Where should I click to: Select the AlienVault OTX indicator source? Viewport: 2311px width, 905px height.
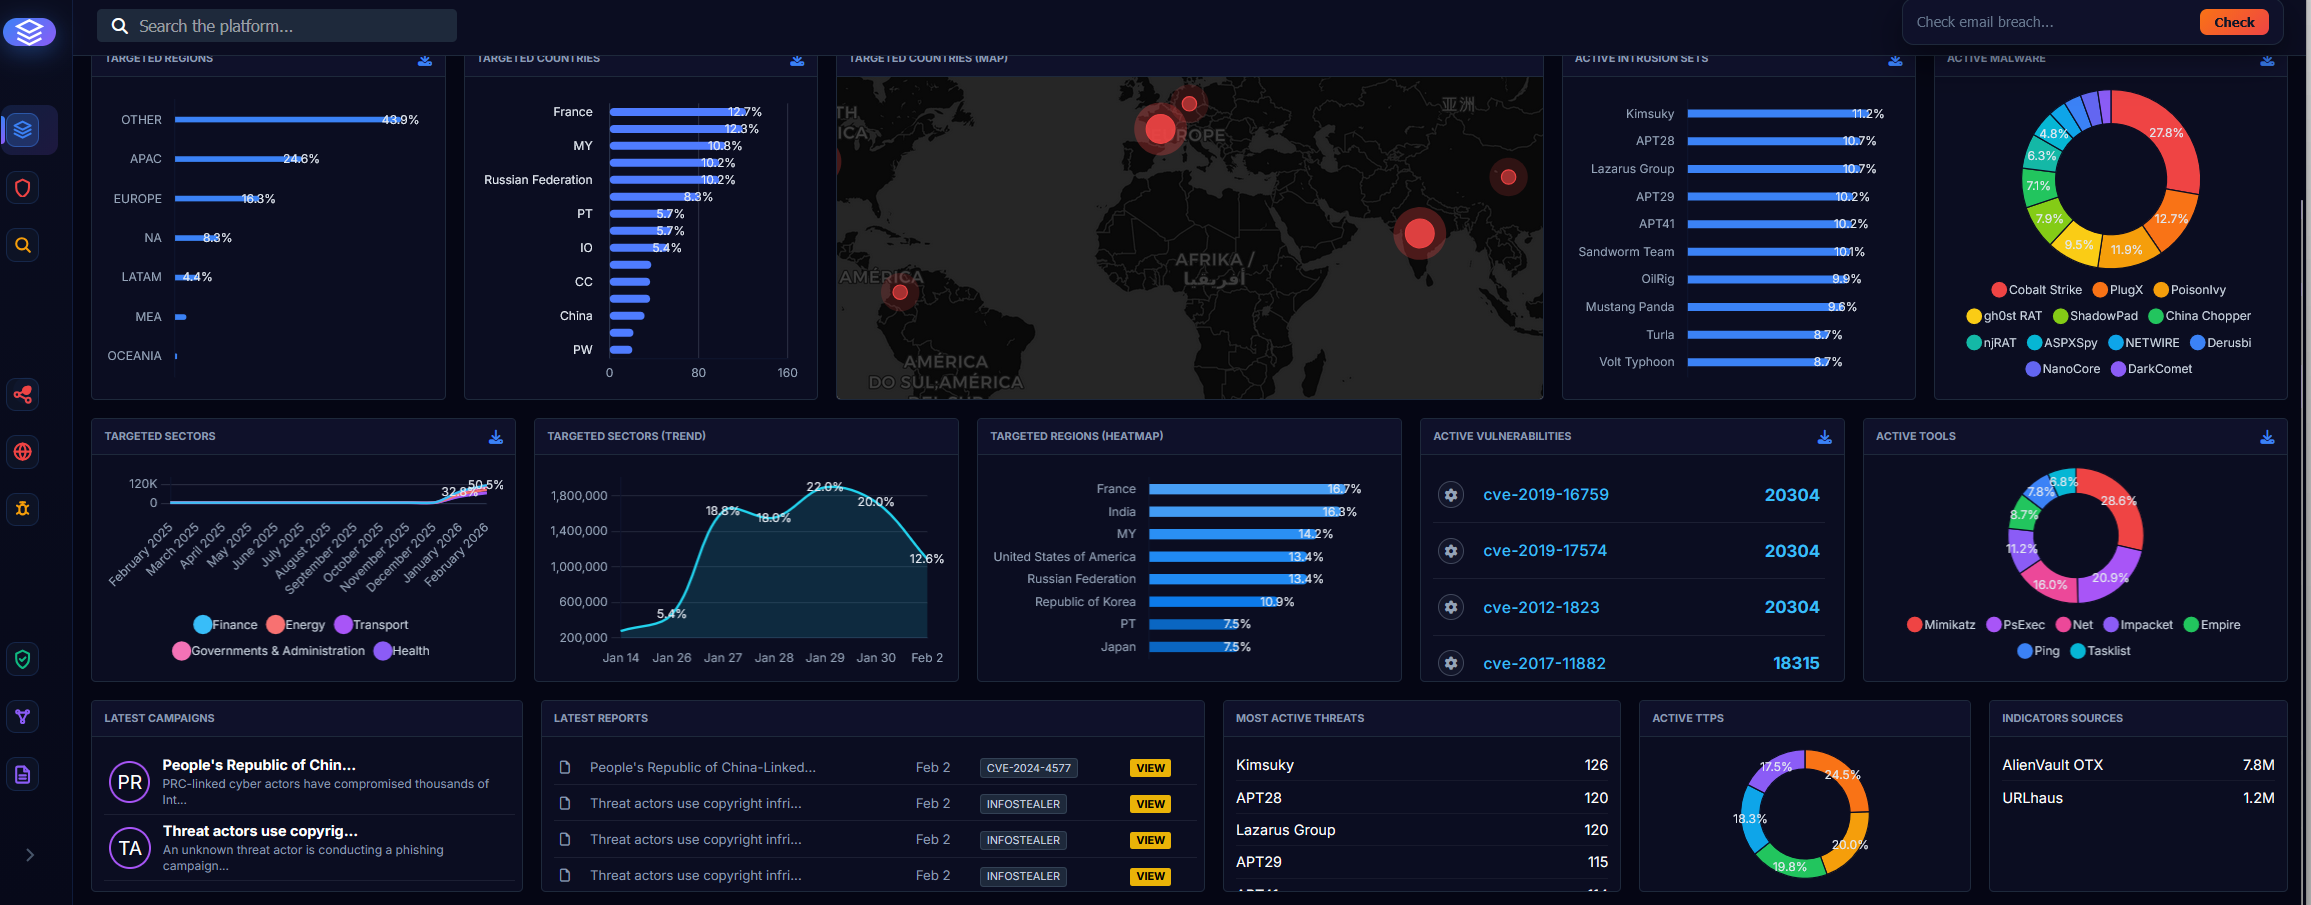click(2138, 765)
